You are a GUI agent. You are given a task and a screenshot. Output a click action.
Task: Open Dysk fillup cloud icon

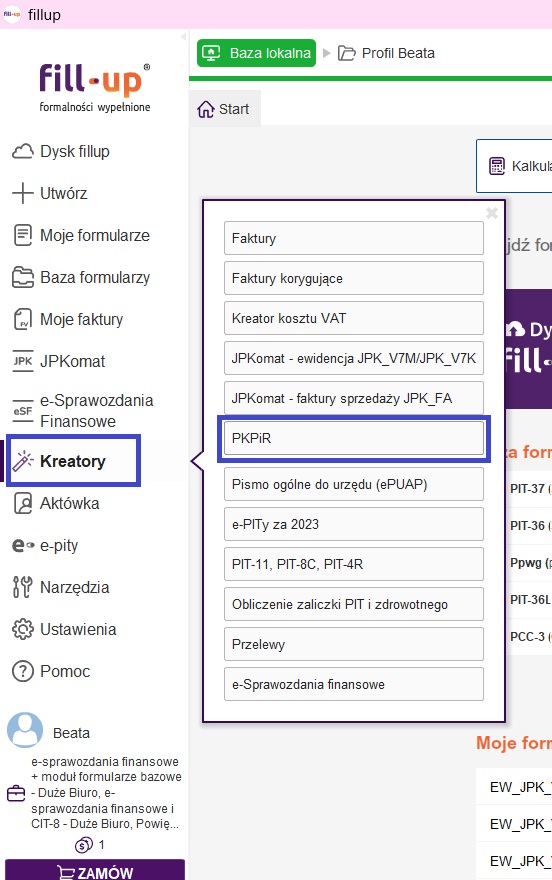[22, 152]
